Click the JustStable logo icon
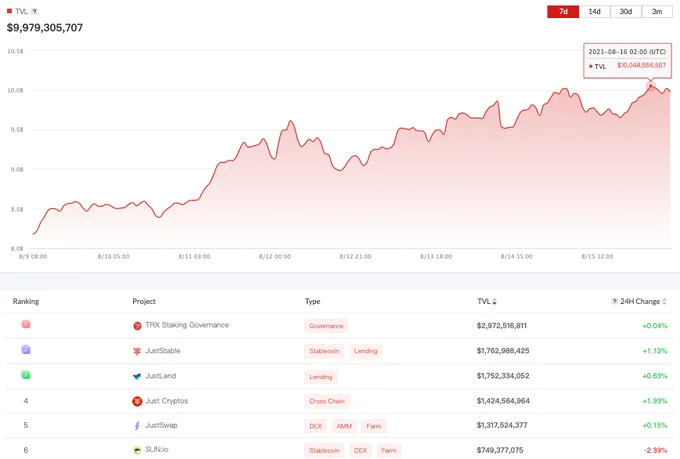 [137, 351]
